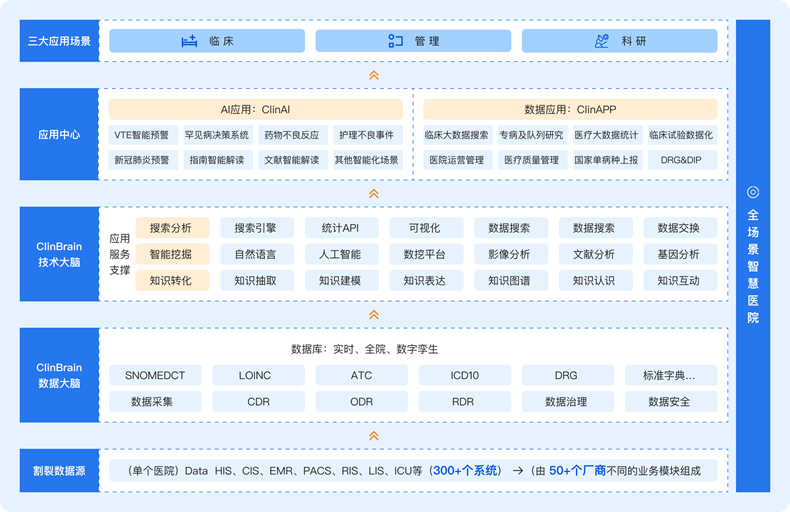The image size is (790, 512).
Task: Click the 临床试验数据化 item
Action: (683, 135)
